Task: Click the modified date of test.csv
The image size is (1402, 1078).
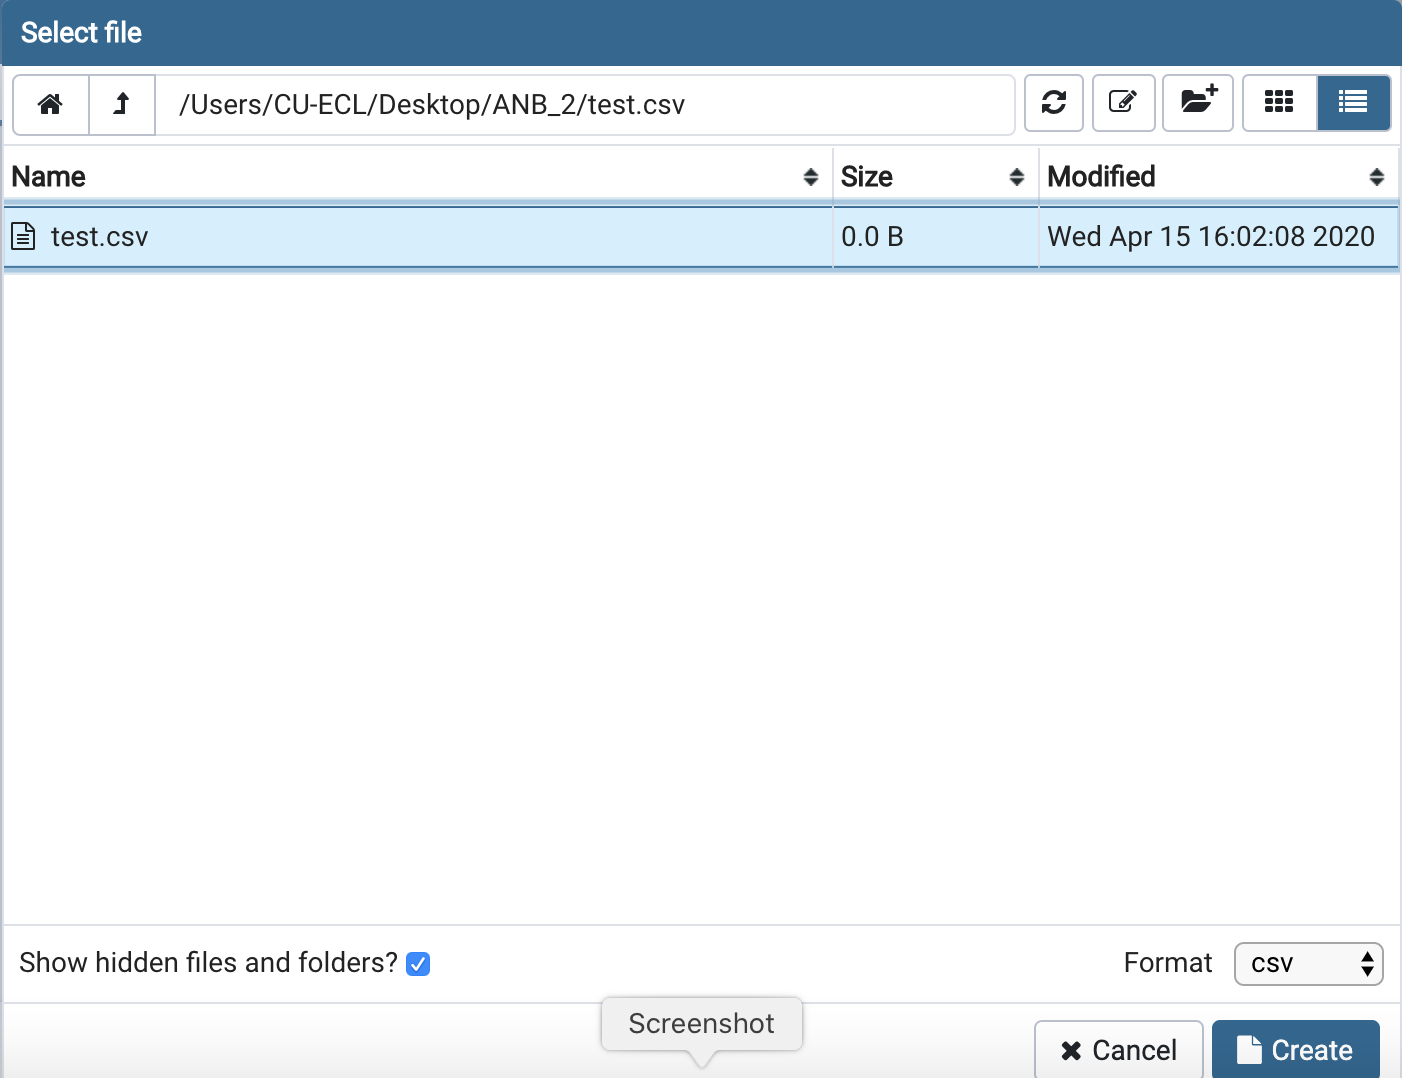Action: [1210, 237]
